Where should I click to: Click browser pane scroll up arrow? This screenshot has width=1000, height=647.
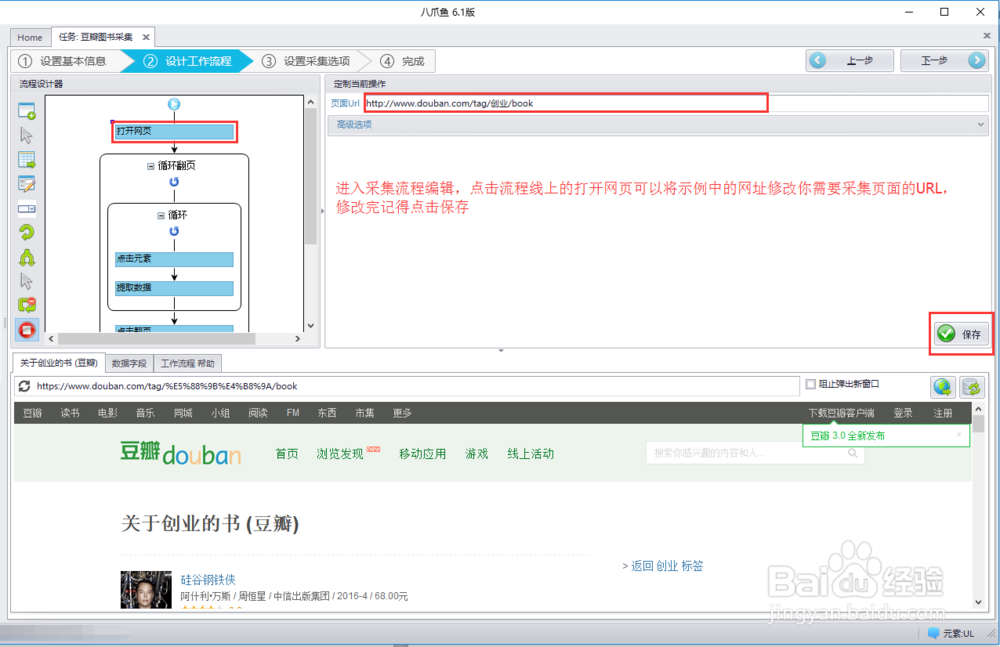978,408
